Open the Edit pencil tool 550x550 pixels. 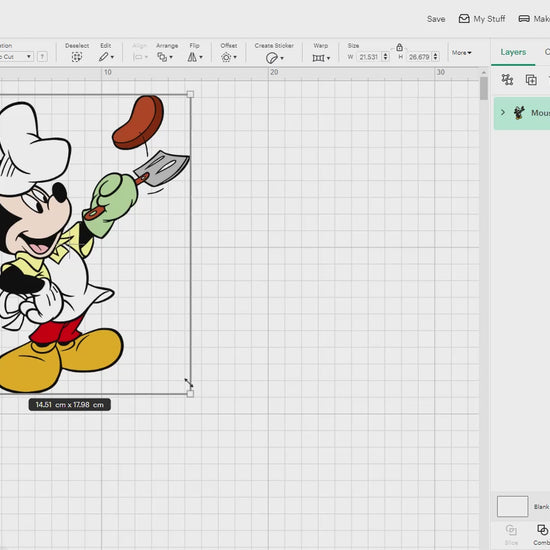point(103,57)
